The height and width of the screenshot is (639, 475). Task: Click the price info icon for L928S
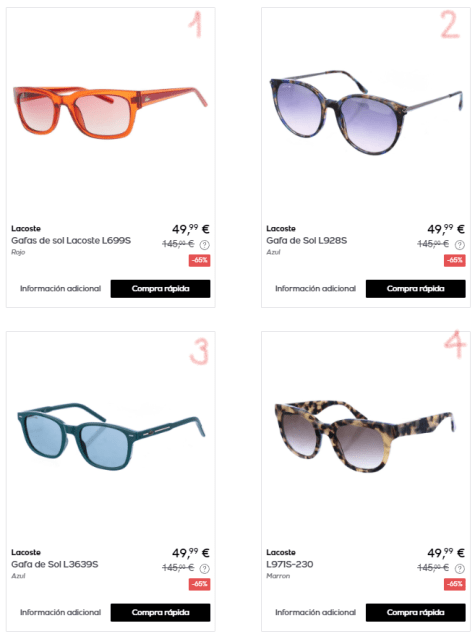460,245
